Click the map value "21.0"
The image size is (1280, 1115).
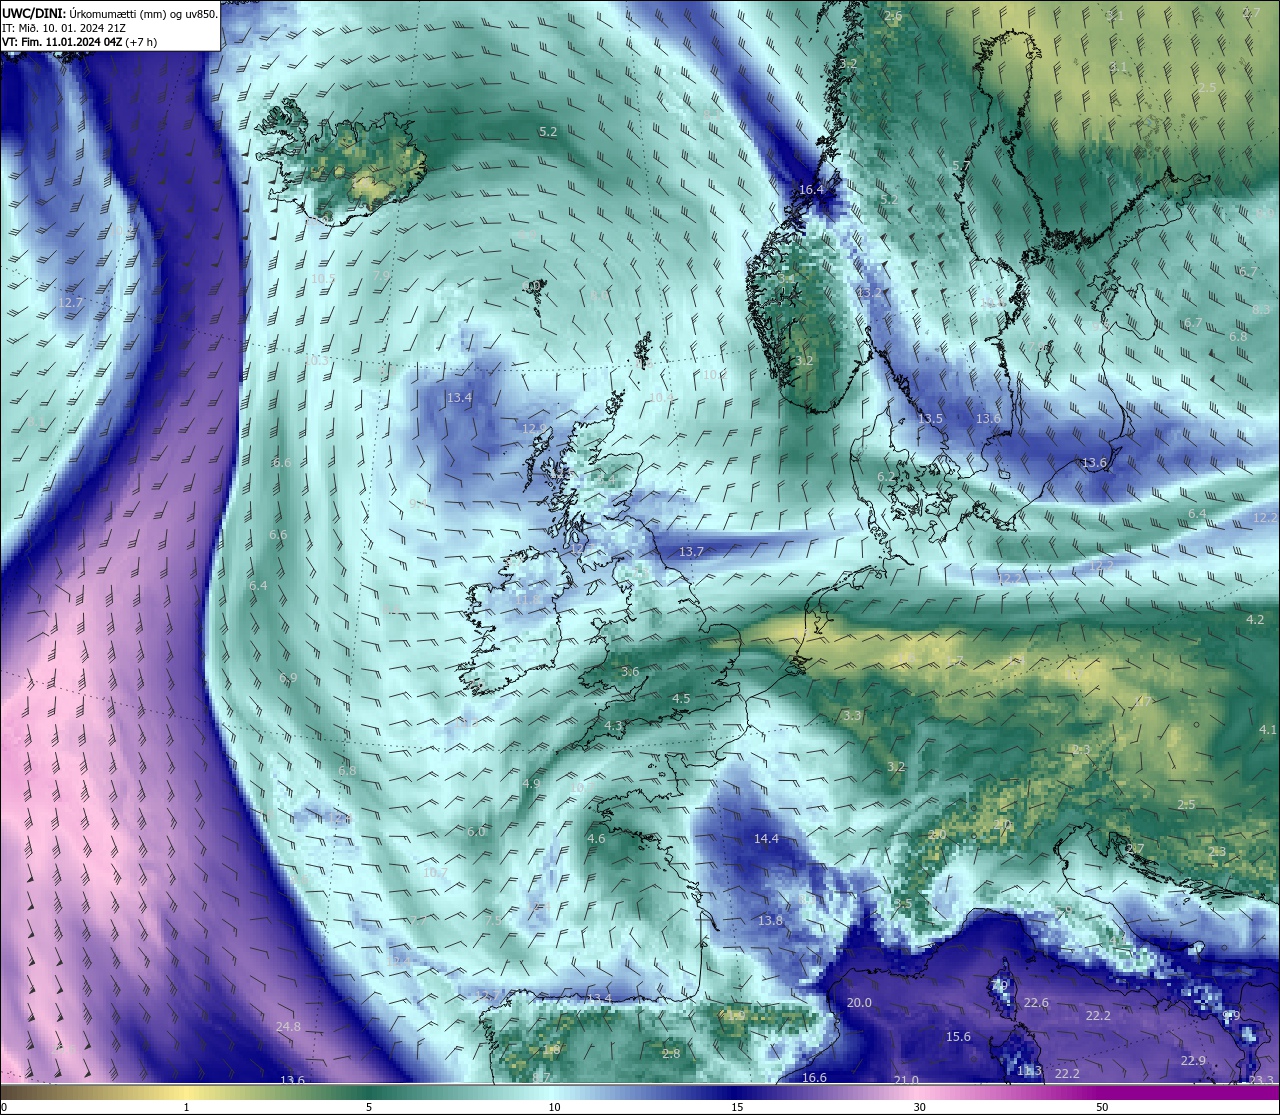point(906,1080)
